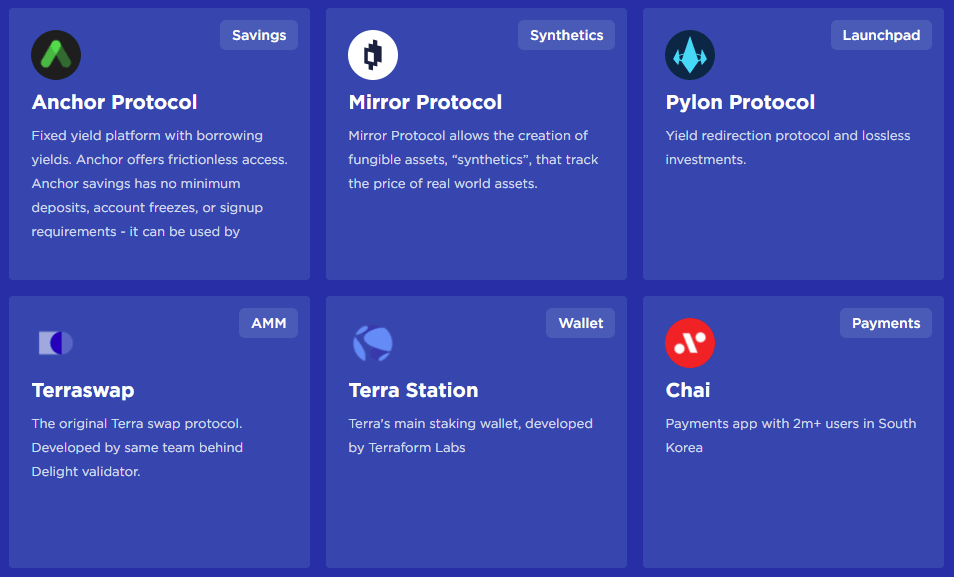Open the Anchor Protocol title link

coord(115,102)
